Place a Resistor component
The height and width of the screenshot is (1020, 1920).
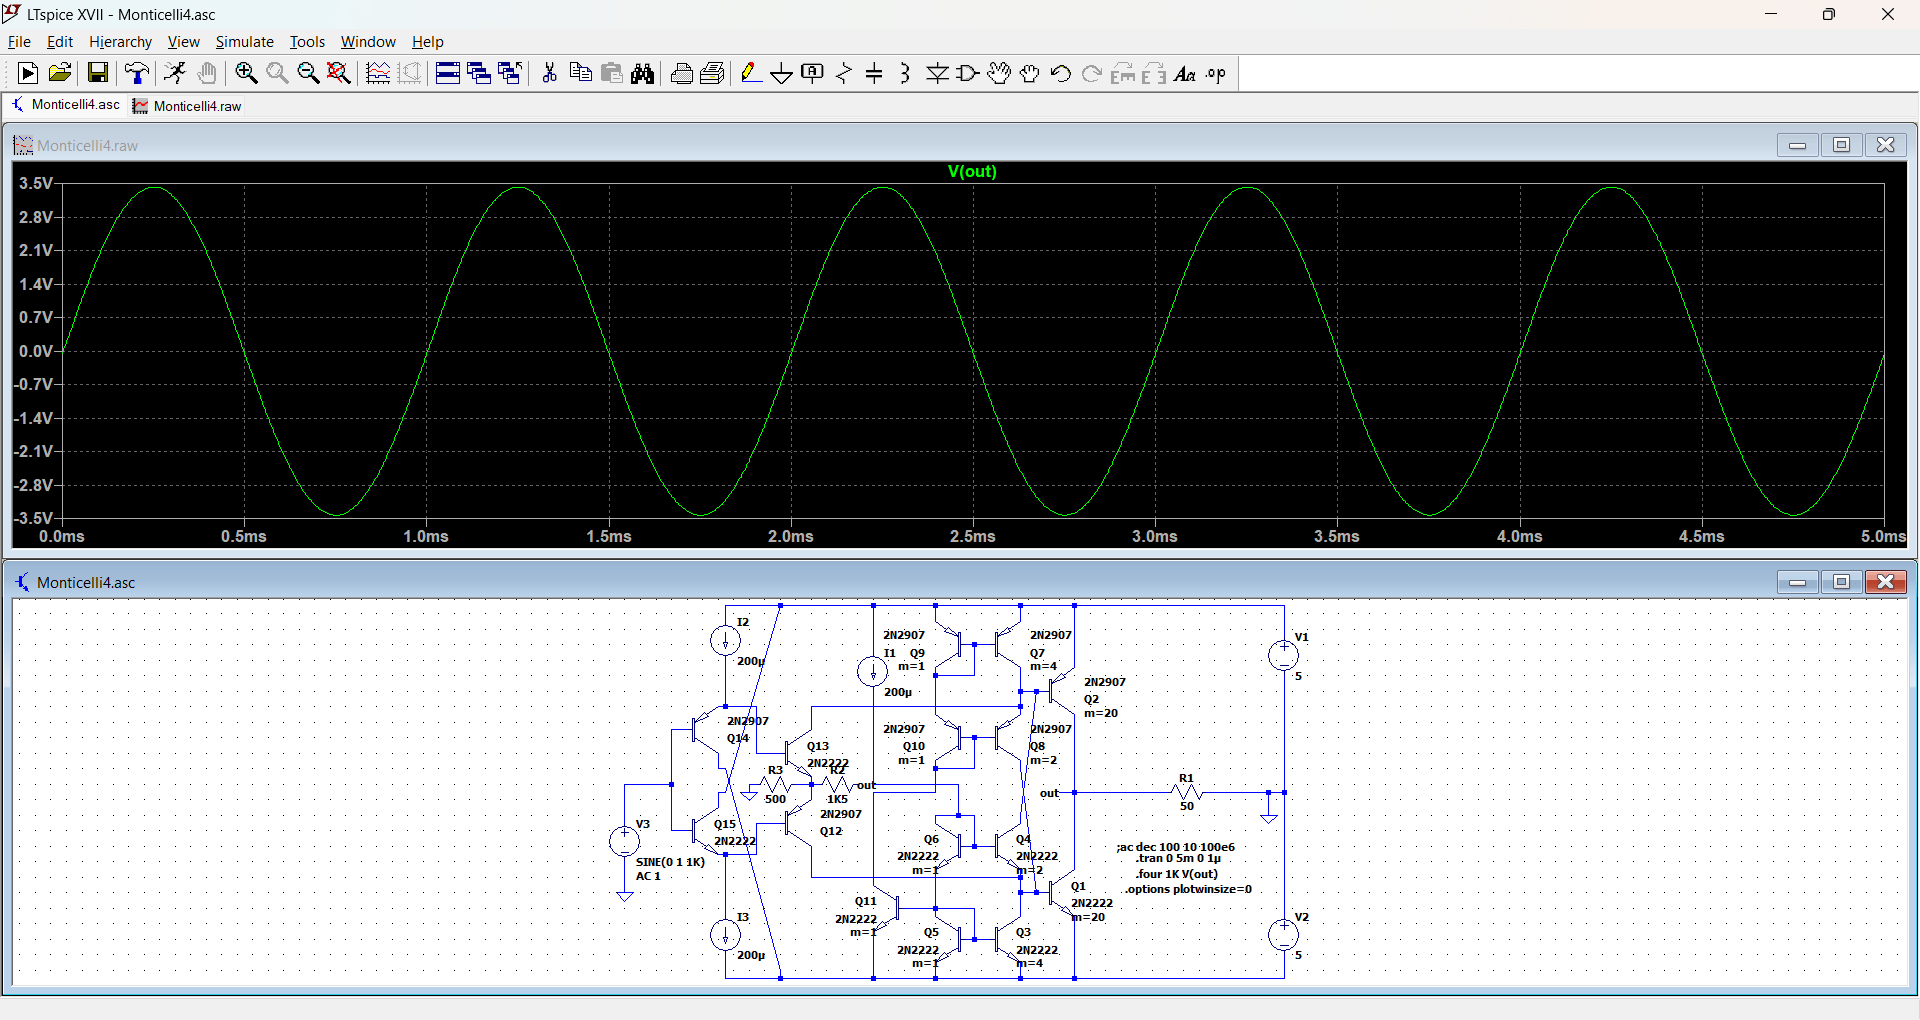pyautogui.click(x=844, y=73)
